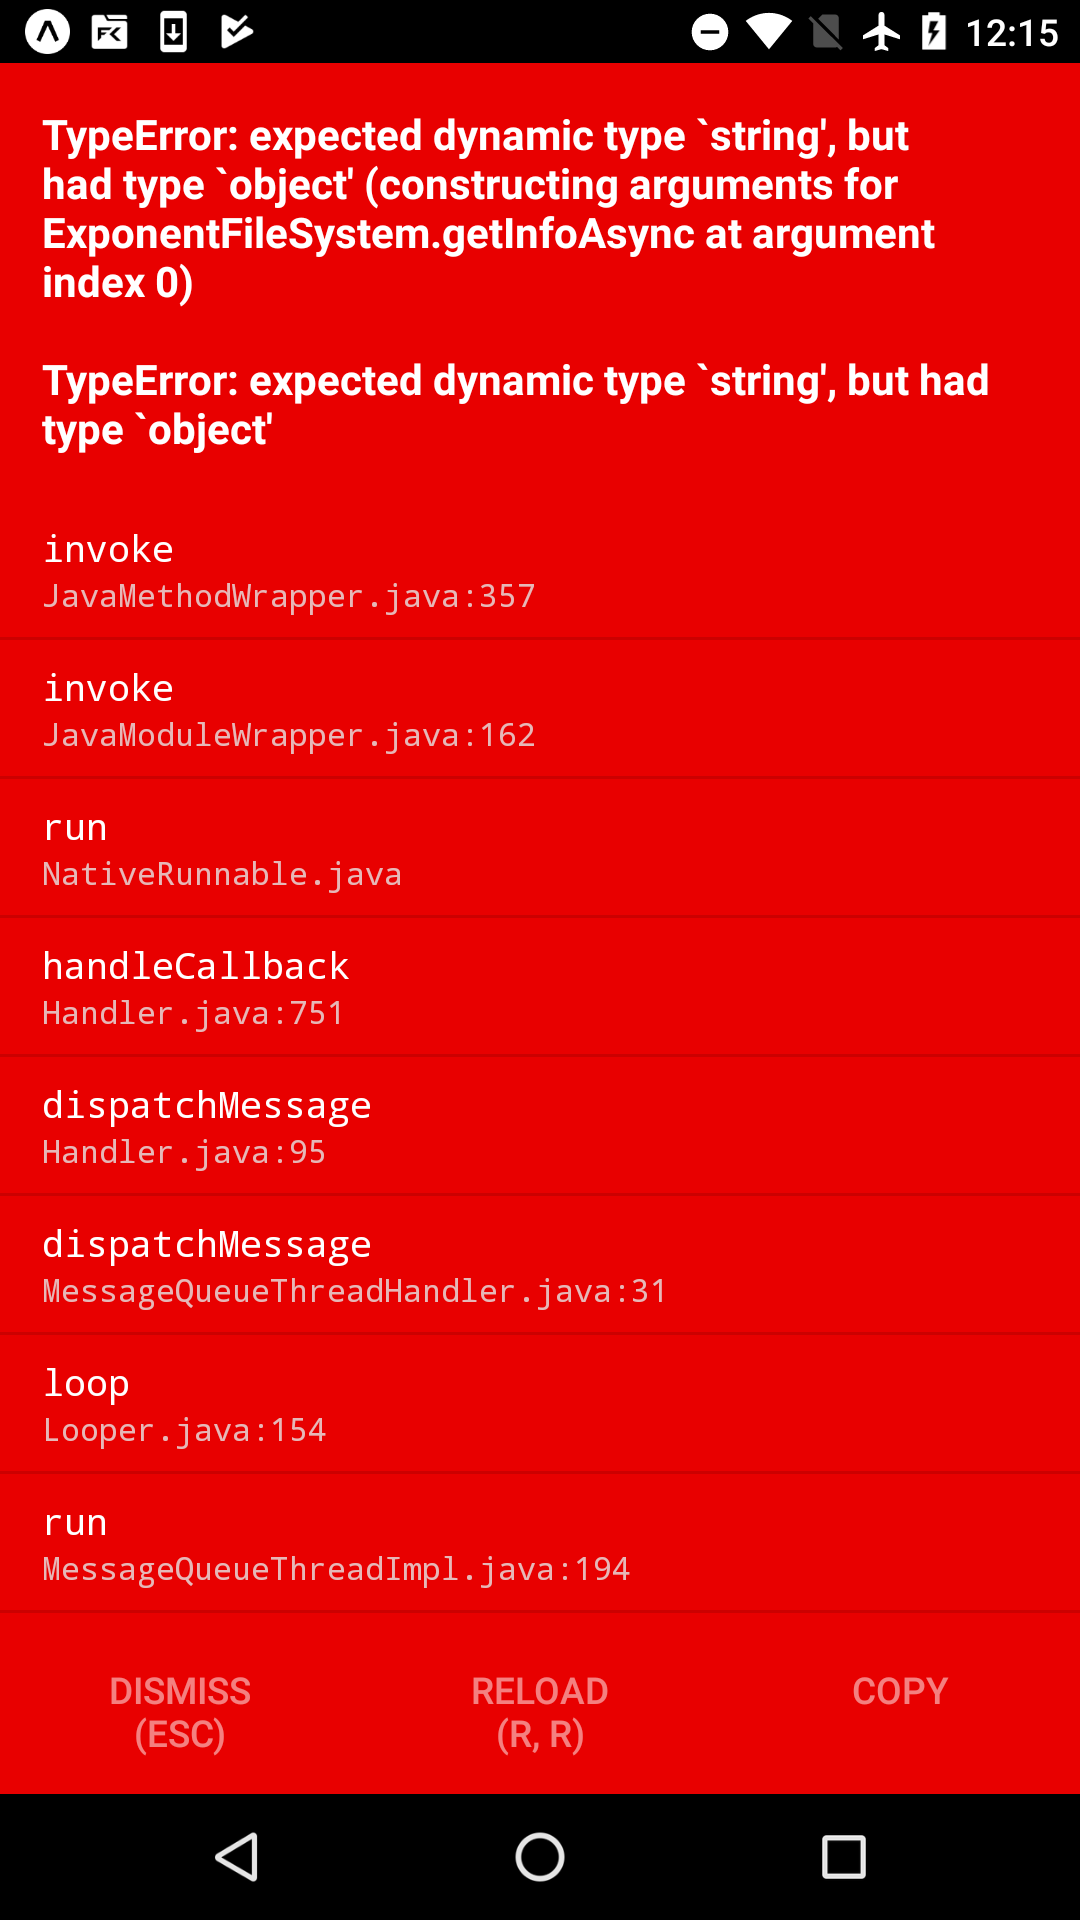
Task: Tap the checkmark app notification icon
Action: (234, 32)
